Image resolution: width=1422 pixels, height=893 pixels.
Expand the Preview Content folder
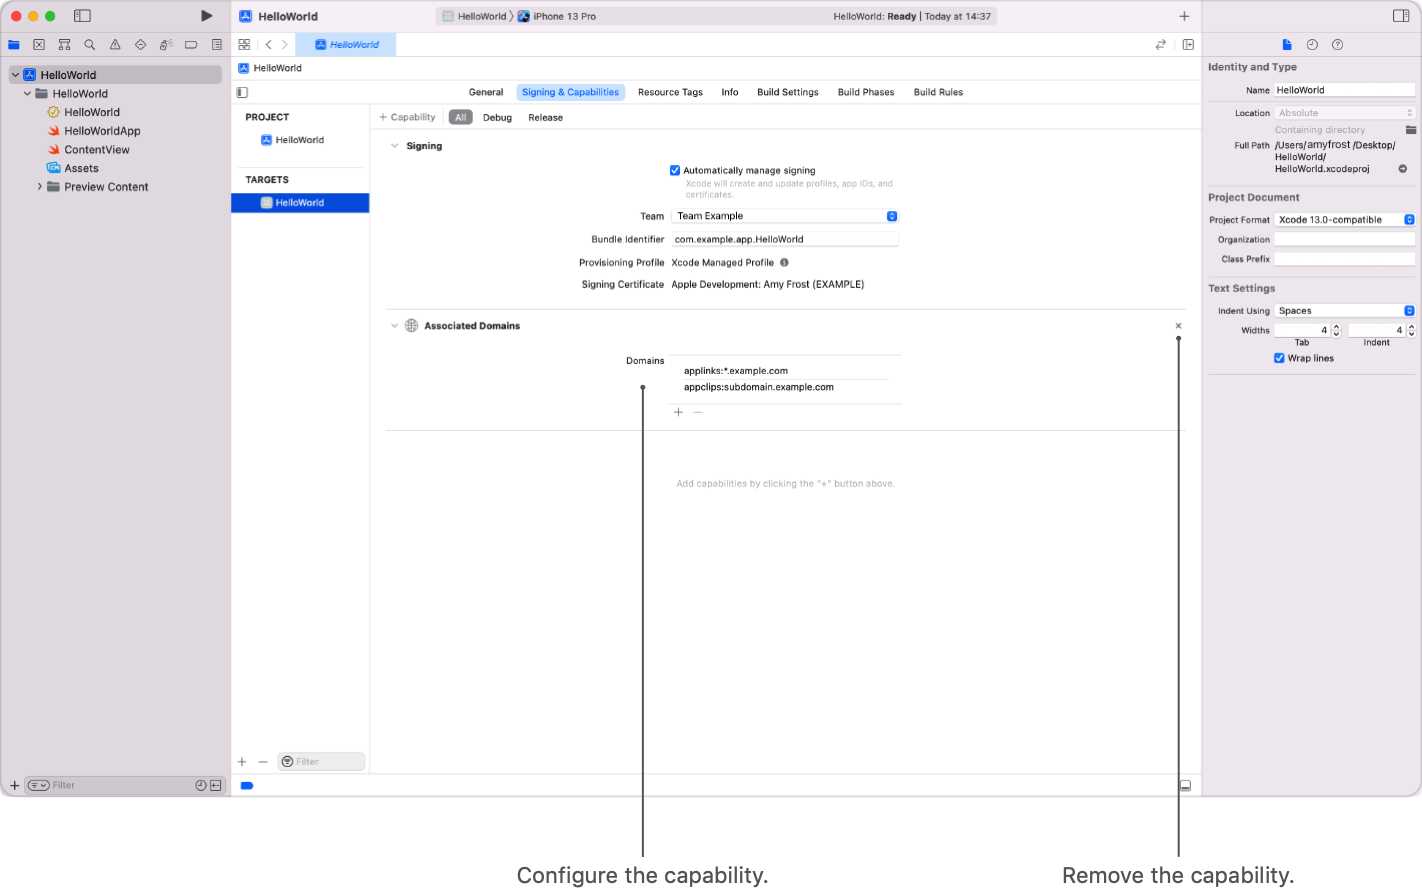39,187
